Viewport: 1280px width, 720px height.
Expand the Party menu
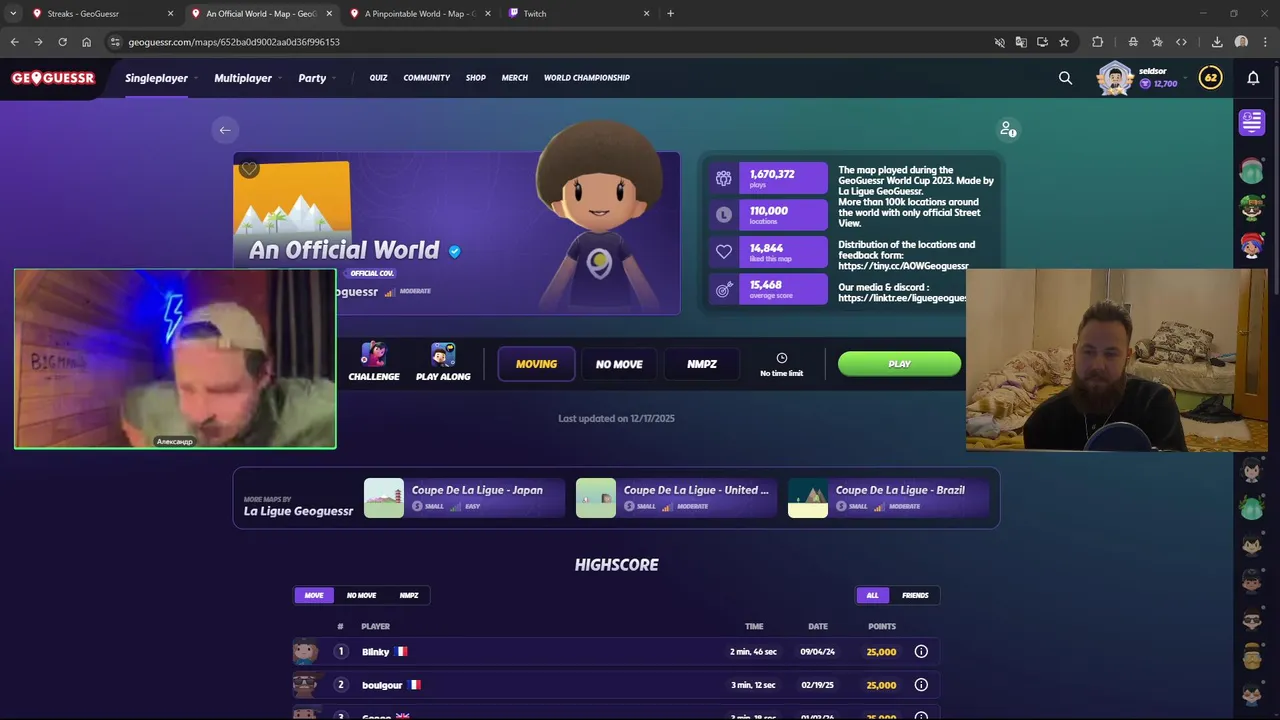[317, 78]
